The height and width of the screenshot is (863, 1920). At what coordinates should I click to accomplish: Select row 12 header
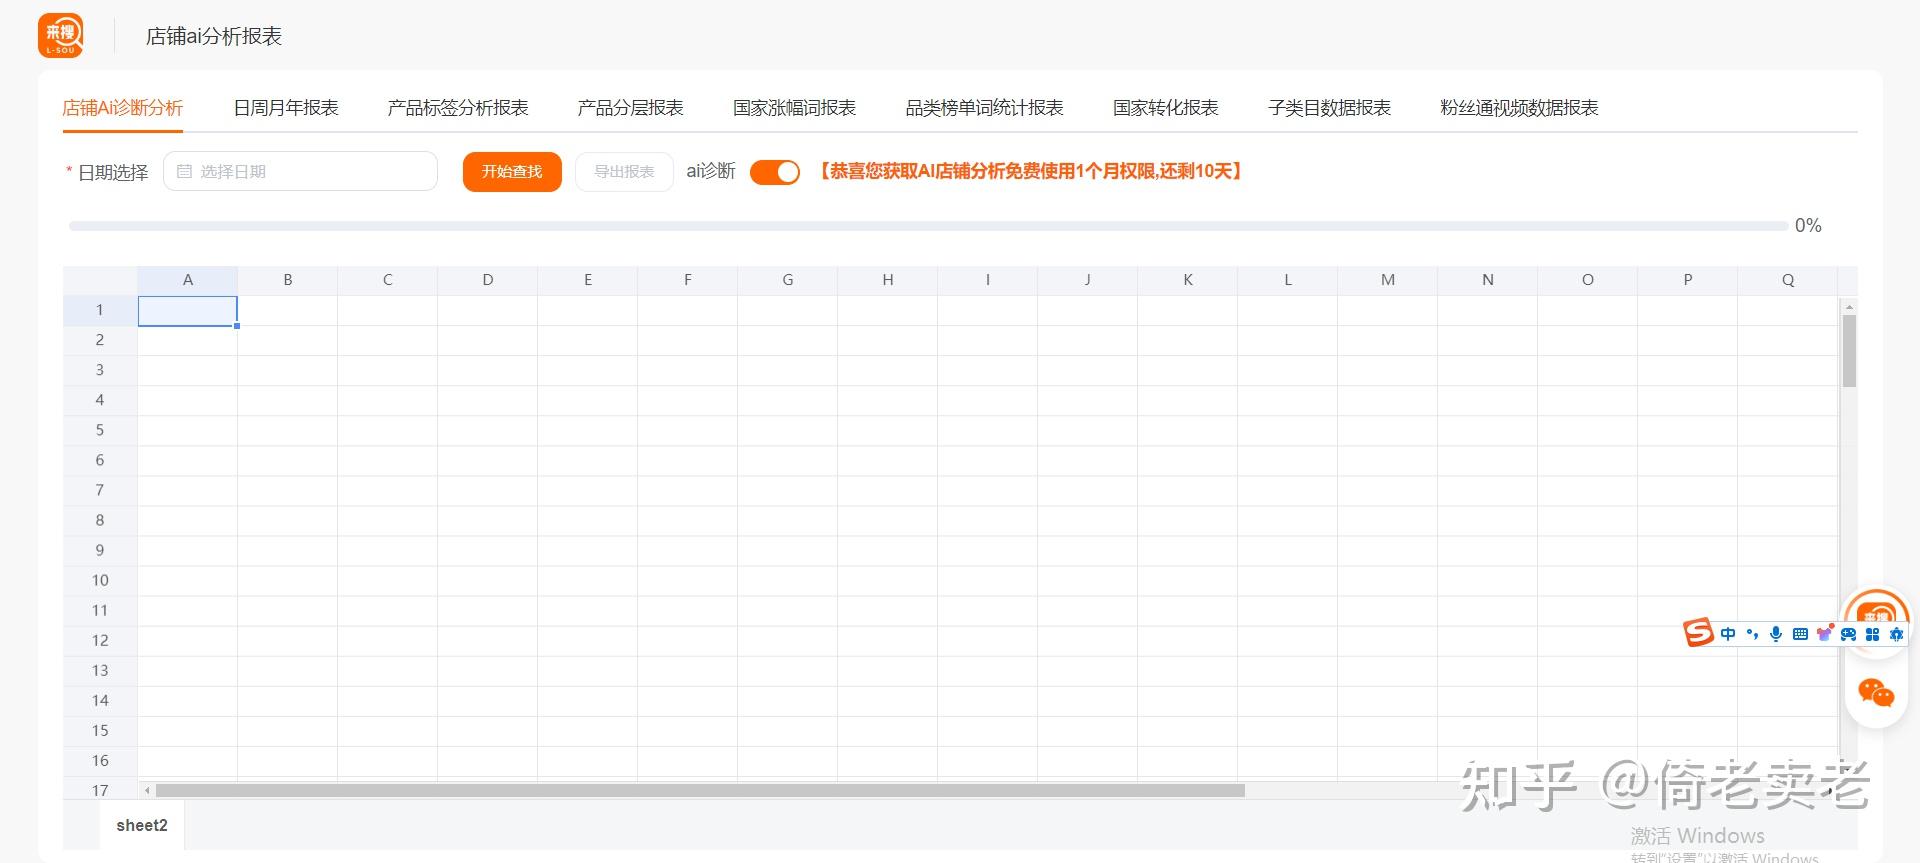tap(100, 641)
